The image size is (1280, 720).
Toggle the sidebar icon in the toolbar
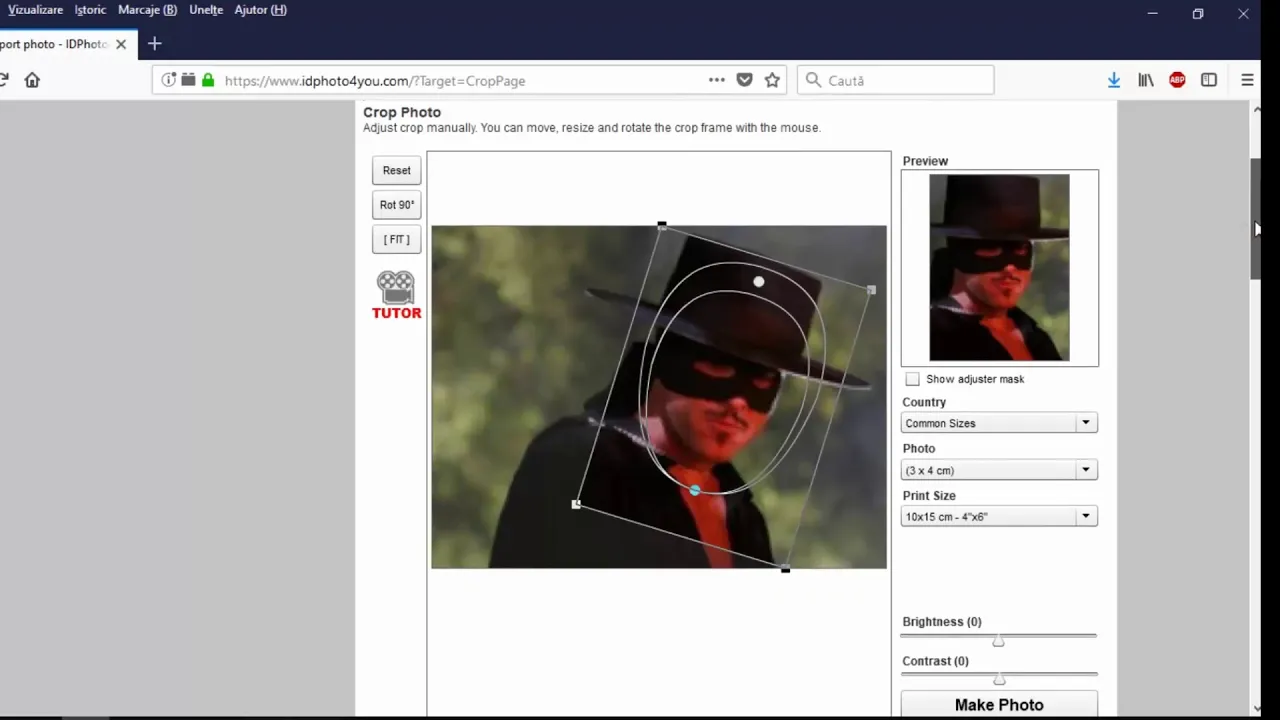[x=1209, y=80]
